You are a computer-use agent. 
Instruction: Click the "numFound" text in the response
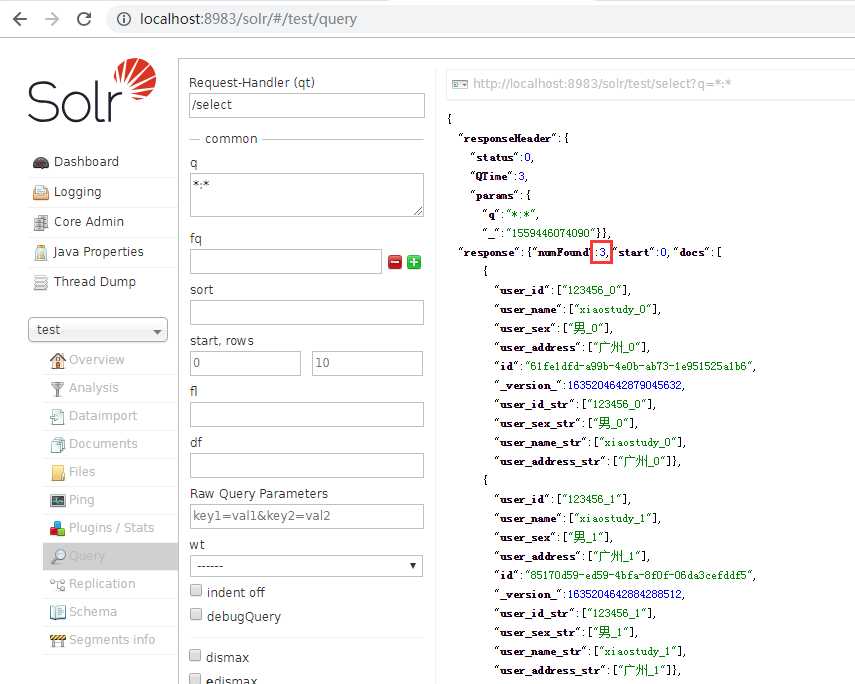point(563,253)
